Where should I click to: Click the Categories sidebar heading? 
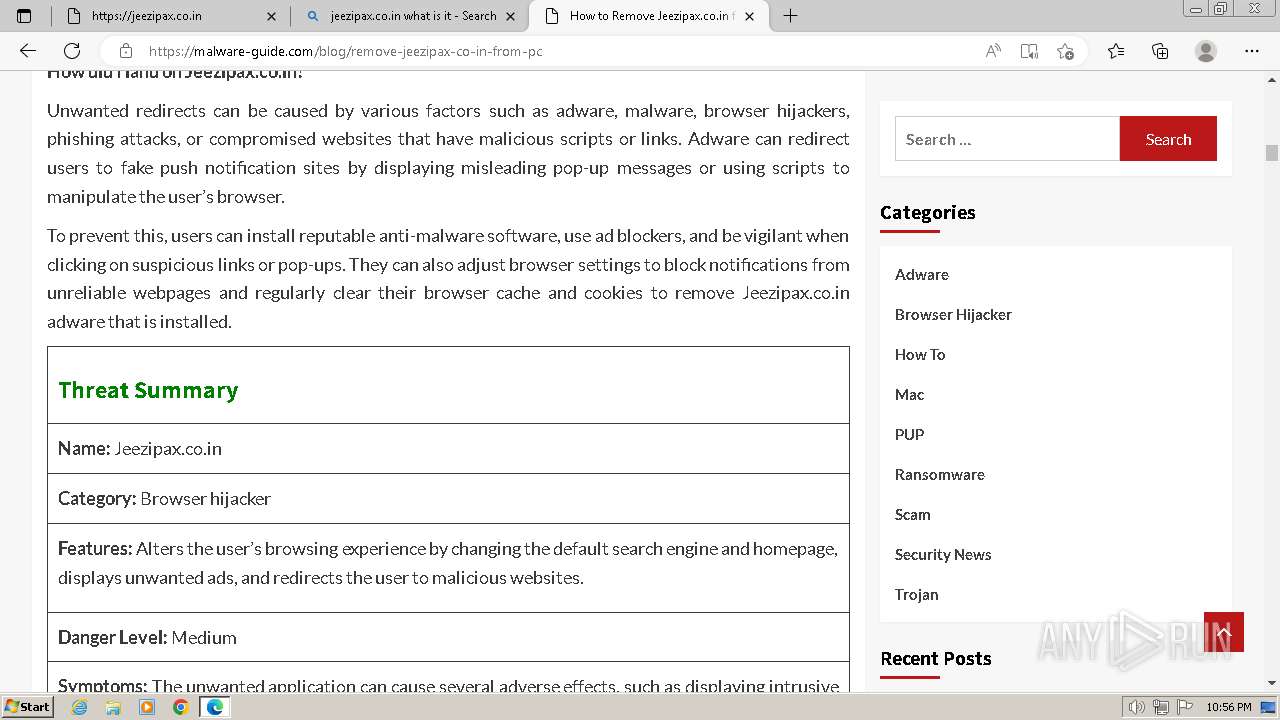click(928, 212)
